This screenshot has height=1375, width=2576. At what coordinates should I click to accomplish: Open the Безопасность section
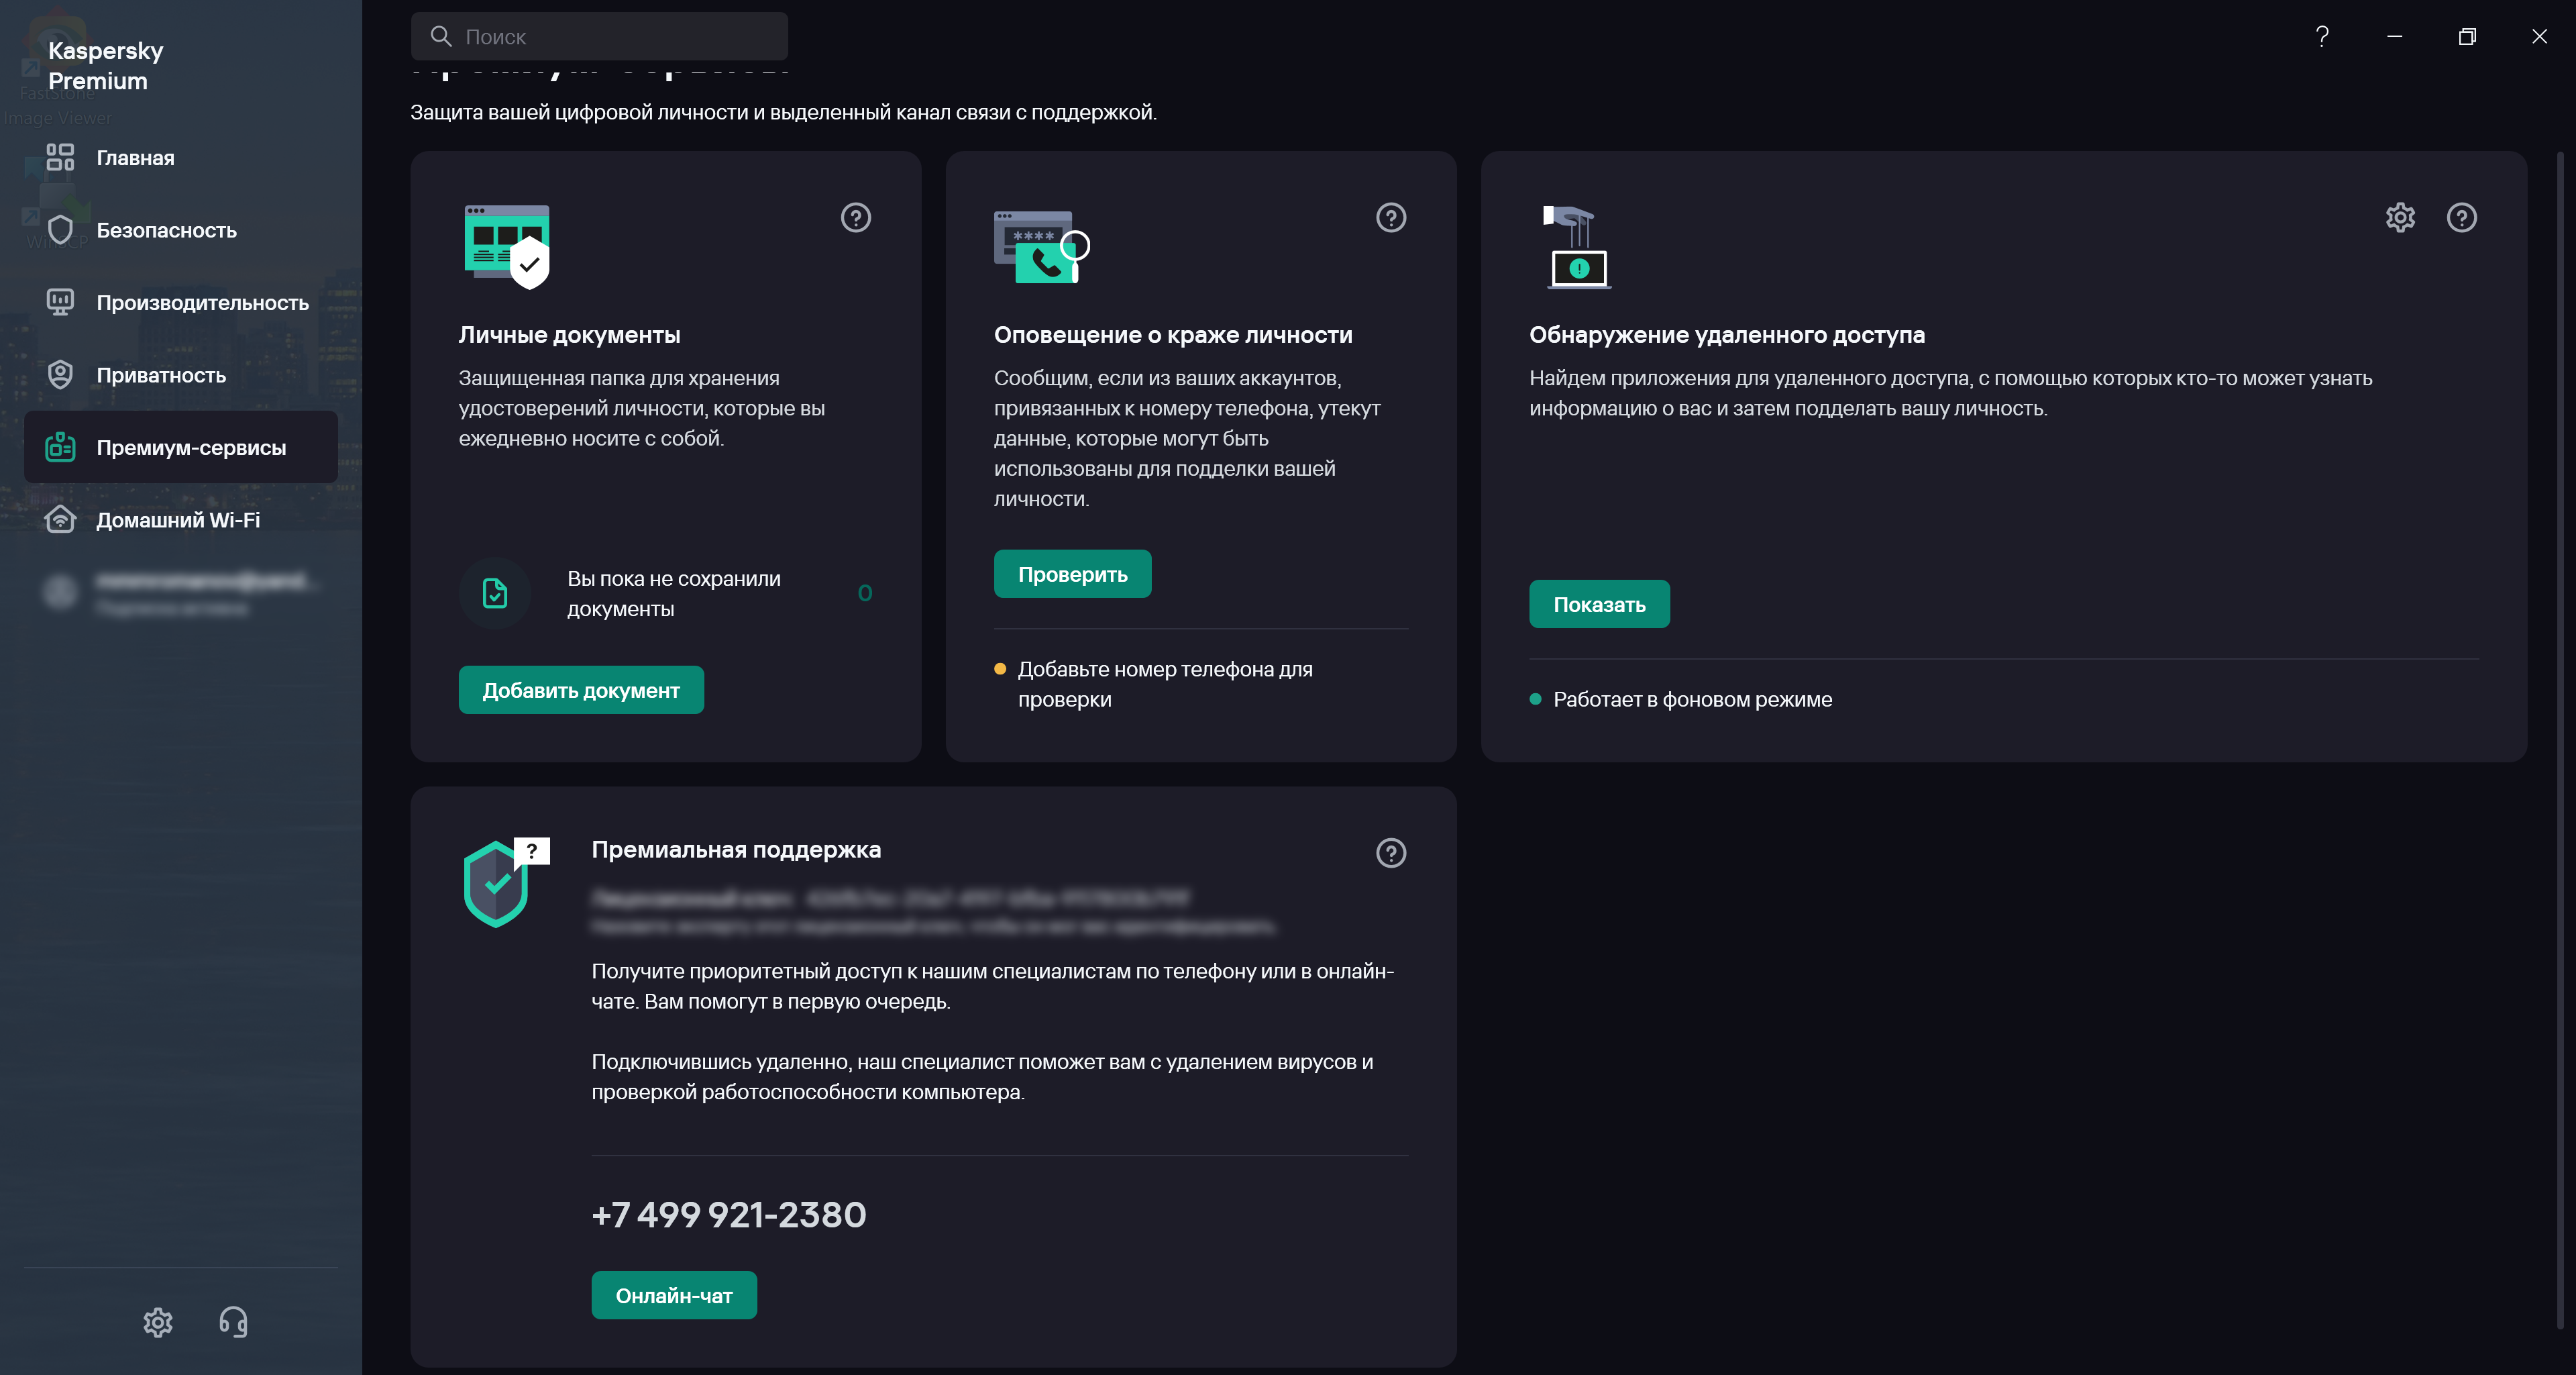pos(166,230)
